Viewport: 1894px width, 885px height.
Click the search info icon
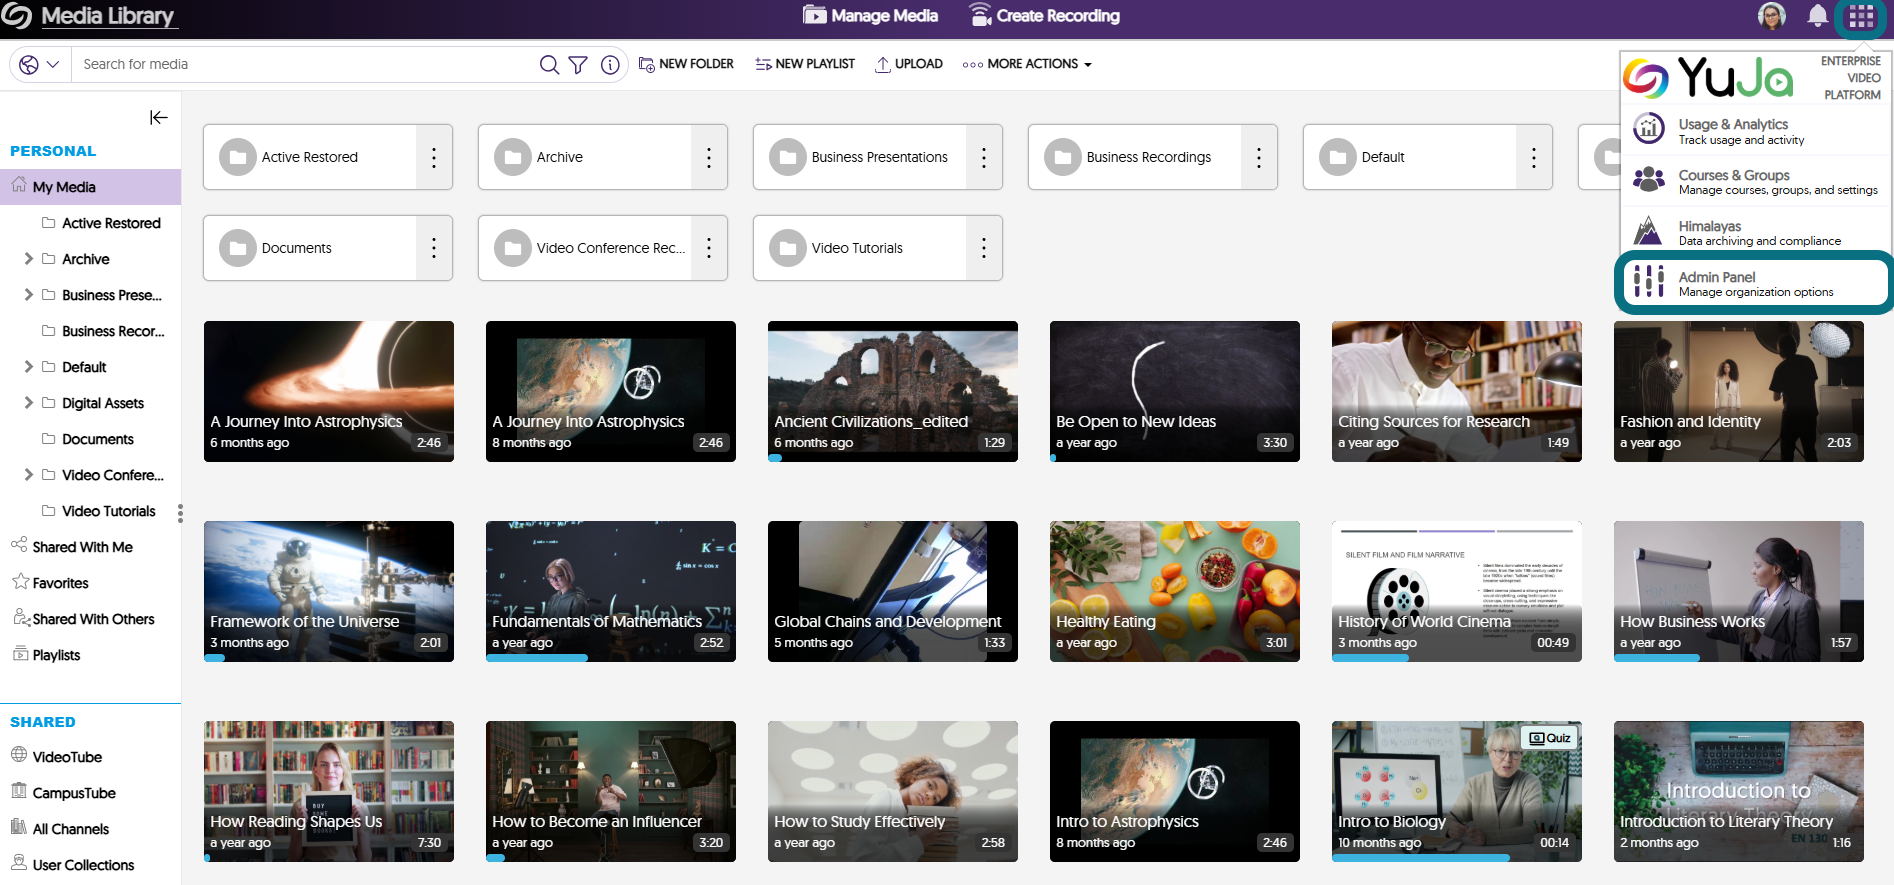point(610,64)
